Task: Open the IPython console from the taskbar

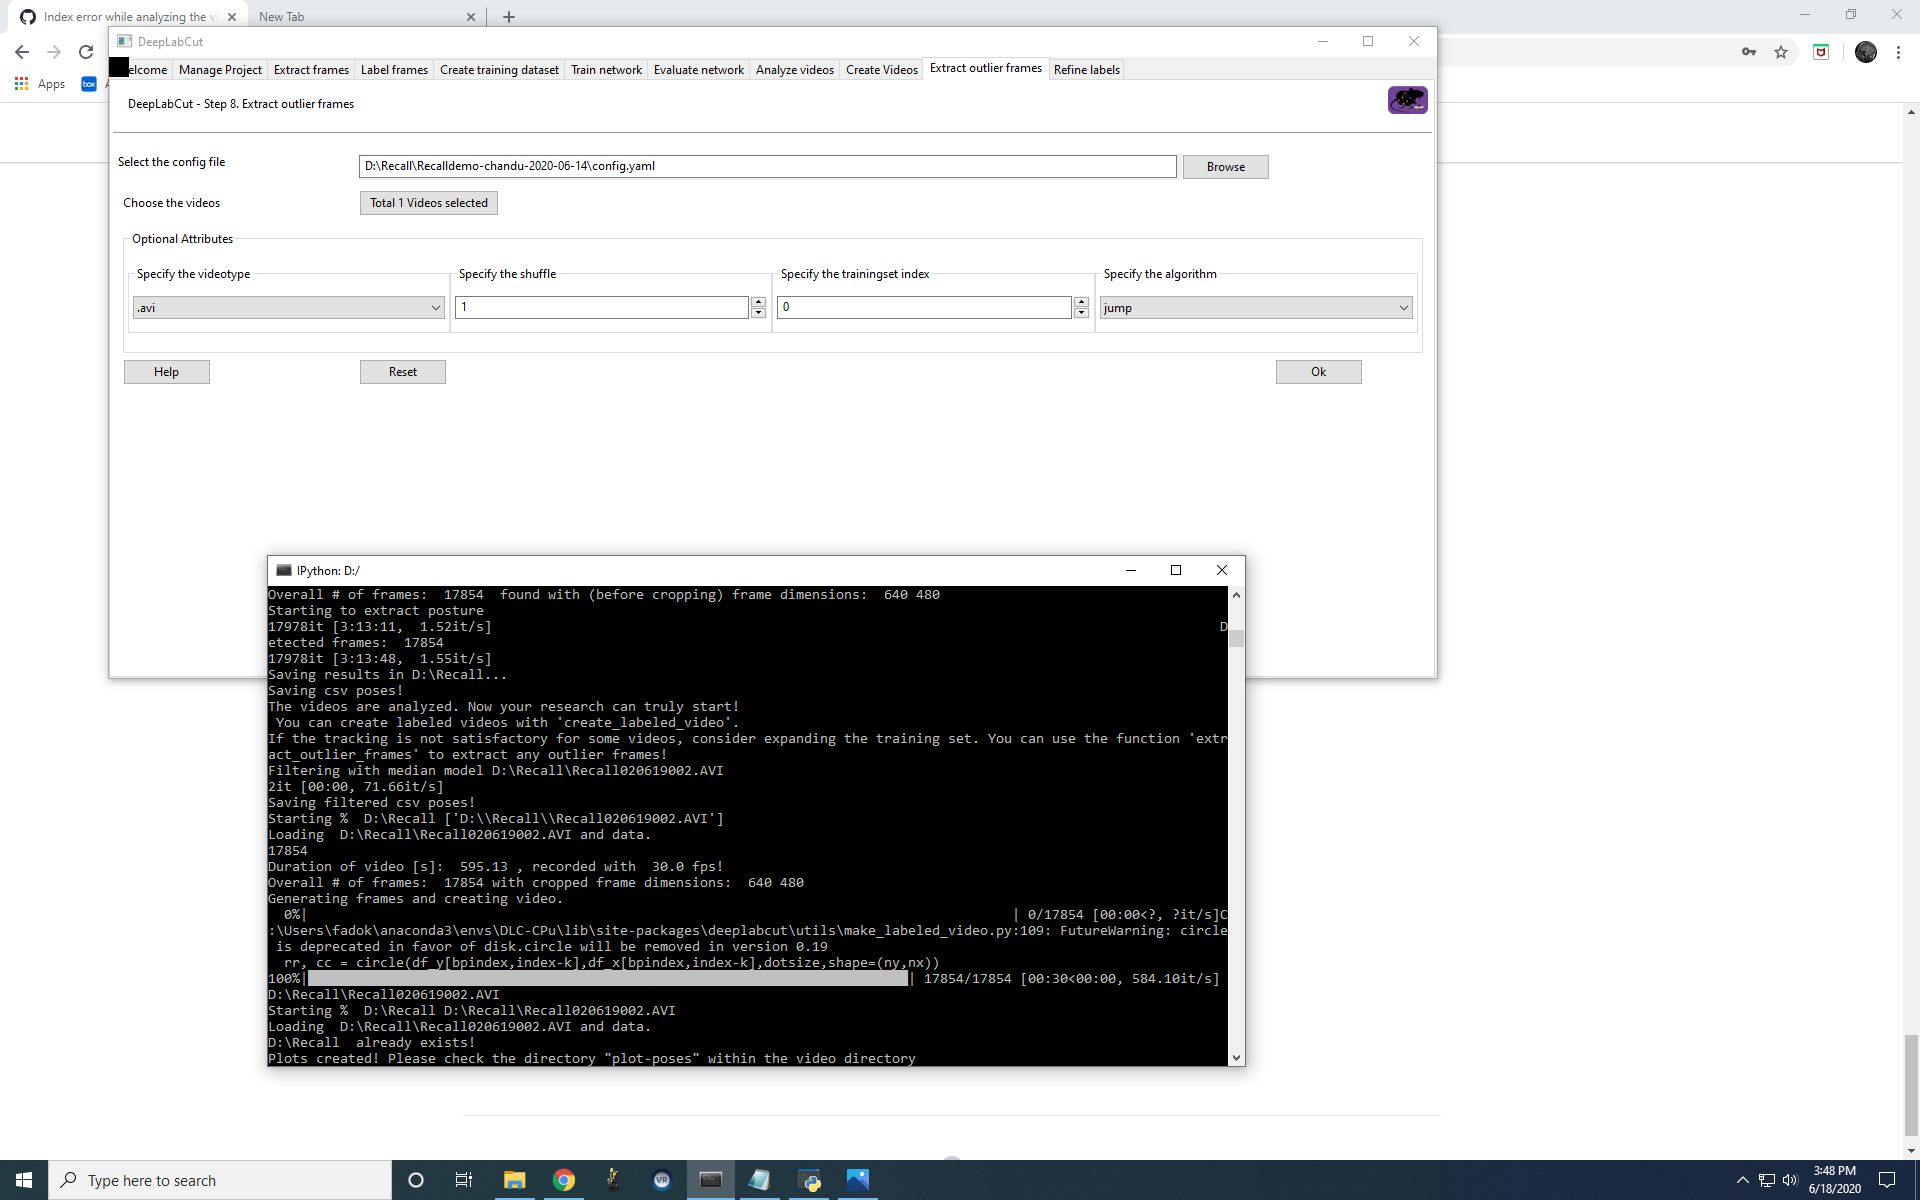Action: tap(711, 1180)
